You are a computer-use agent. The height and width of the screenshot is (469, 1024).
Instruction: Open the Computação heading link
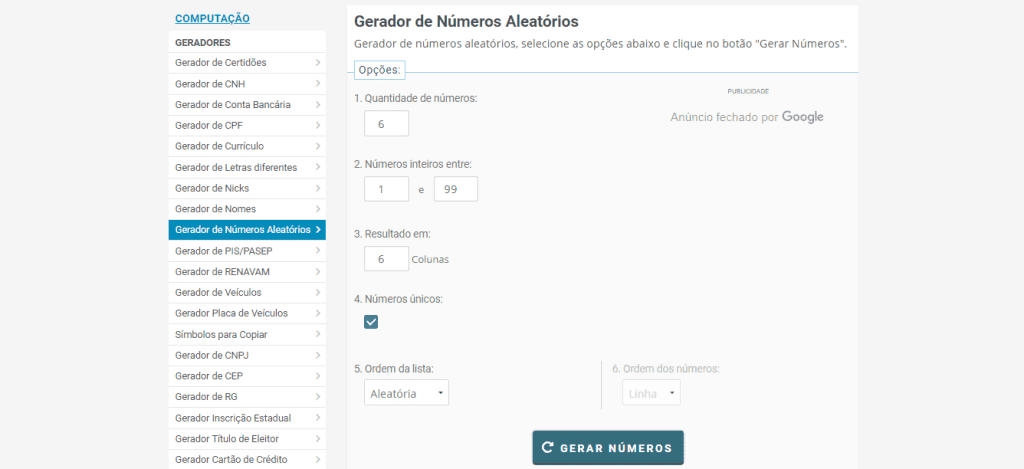point(212,18)
